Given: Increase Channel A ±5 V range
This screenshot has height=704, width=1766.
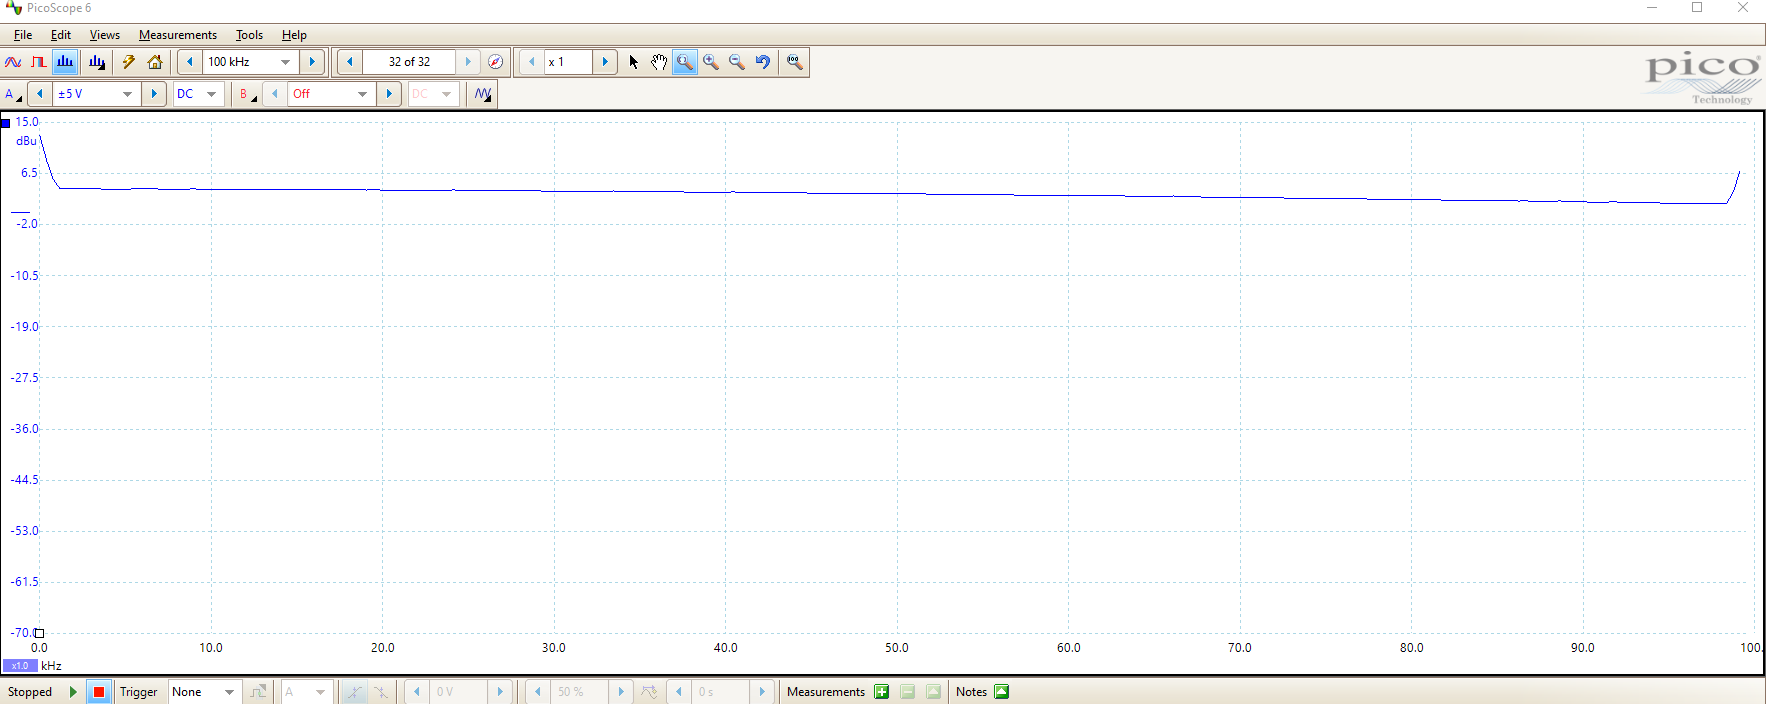Looking at the screenshot, I should pyautogui.click(x=154, y=94).
